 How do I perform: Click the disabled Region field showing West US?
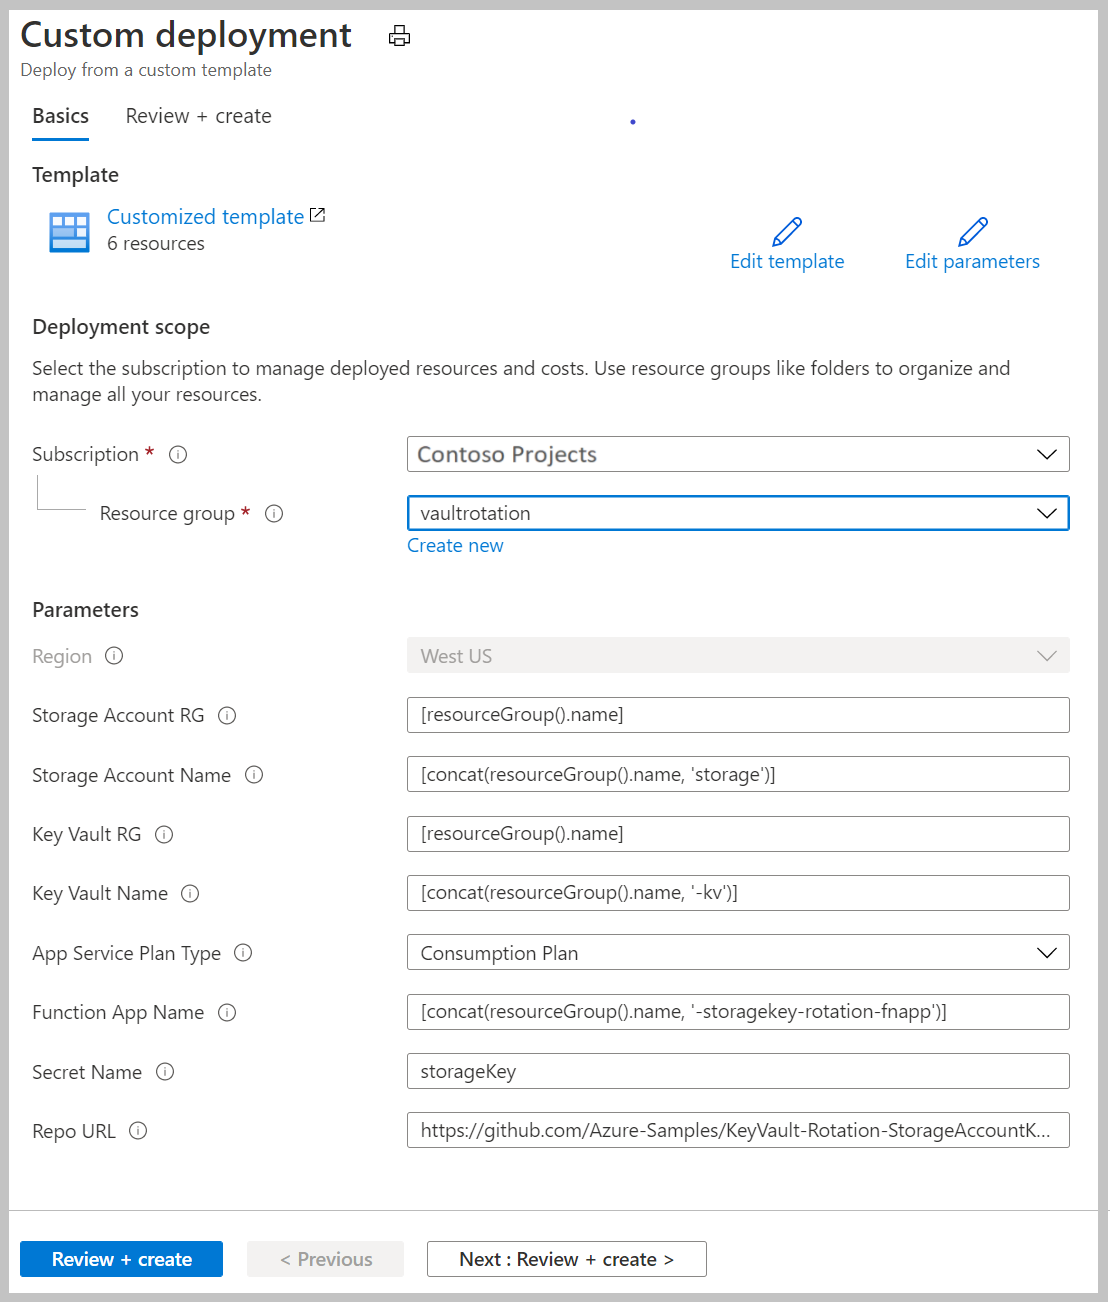(738, 655)
